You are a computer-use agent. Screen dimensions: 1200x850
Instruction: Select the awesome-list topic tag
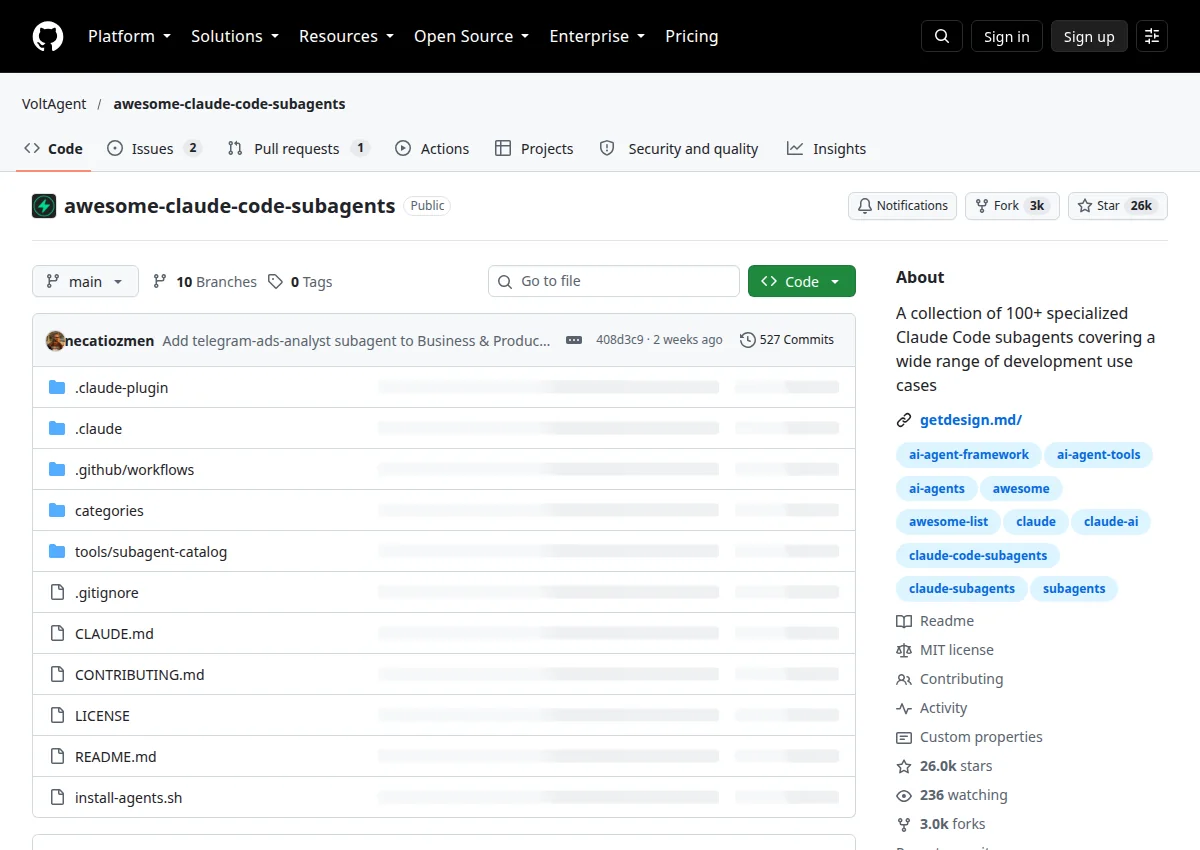[948, 521]
